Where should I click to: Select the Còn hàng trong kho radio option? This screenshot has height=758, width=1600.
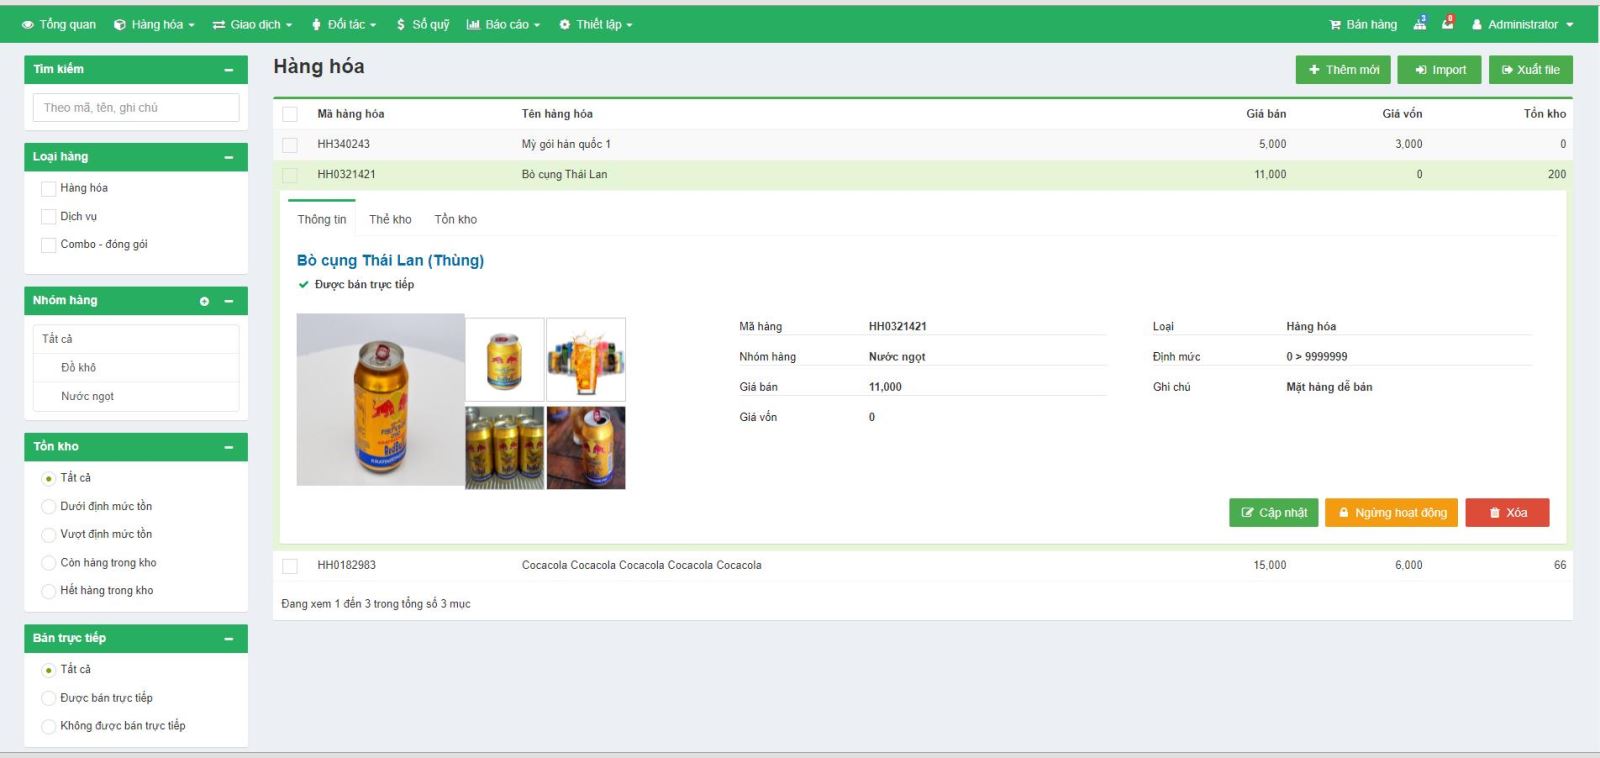click(48, 563)
